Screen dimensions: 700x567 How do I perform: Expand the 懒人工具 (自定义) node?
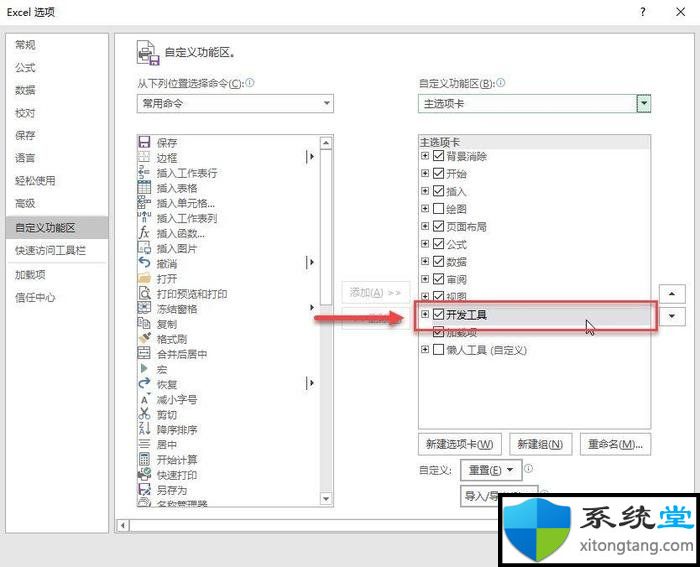[x=425, y=350]
